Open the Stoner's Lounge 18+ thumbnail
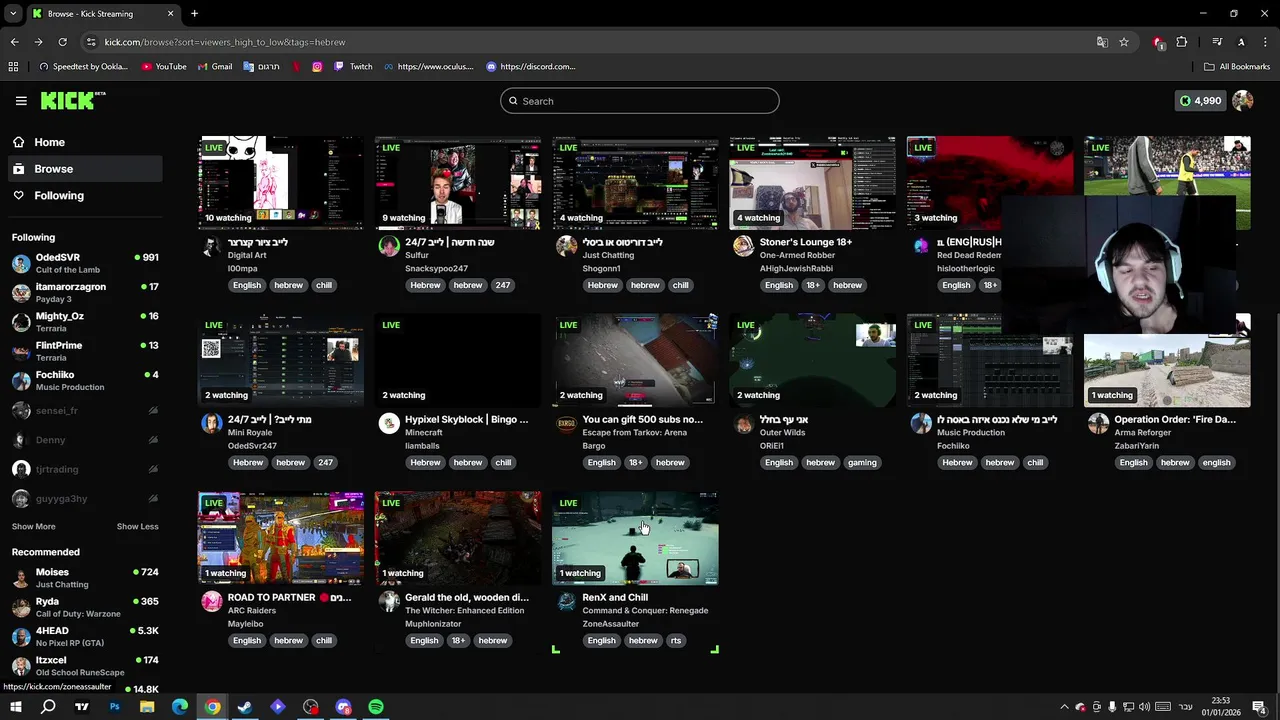The width and height of the screenshot is (1280, 720). coord(813,183)
